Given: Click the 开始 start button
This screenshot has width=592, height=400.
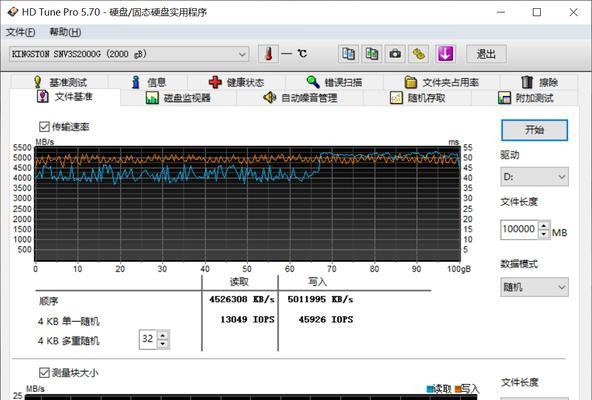Looking at the screenshot, I should pyautogui.click(x=534, y=130).
